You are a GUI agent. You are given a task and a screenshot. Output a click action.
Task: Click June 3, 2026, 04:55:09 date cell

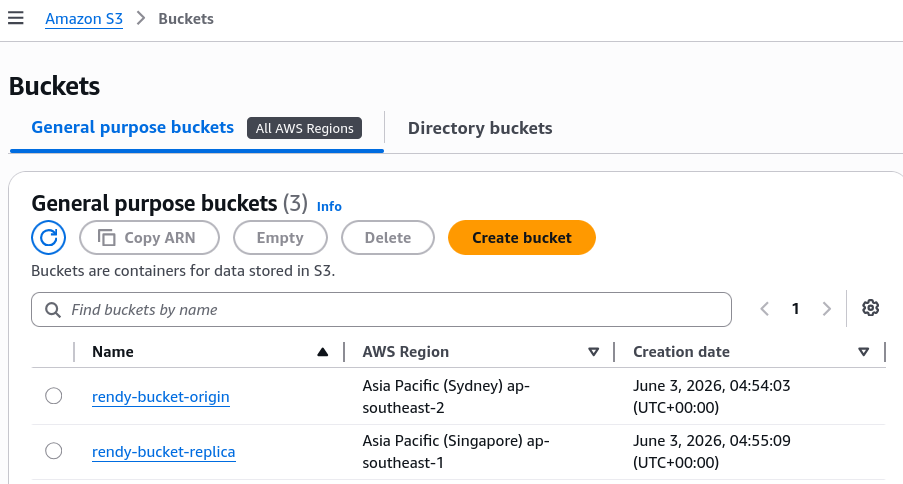coord(711,451)
